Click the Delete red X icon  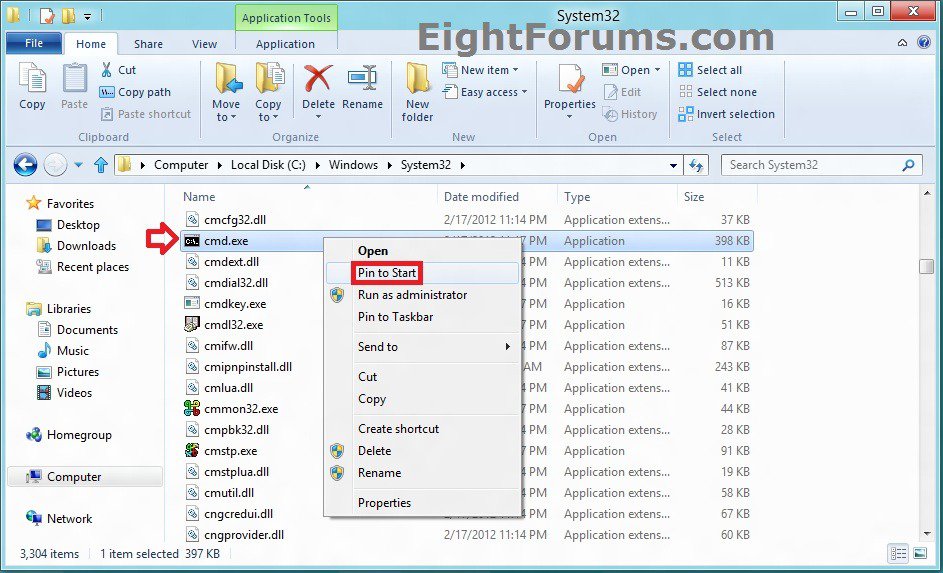click(318, 79)
